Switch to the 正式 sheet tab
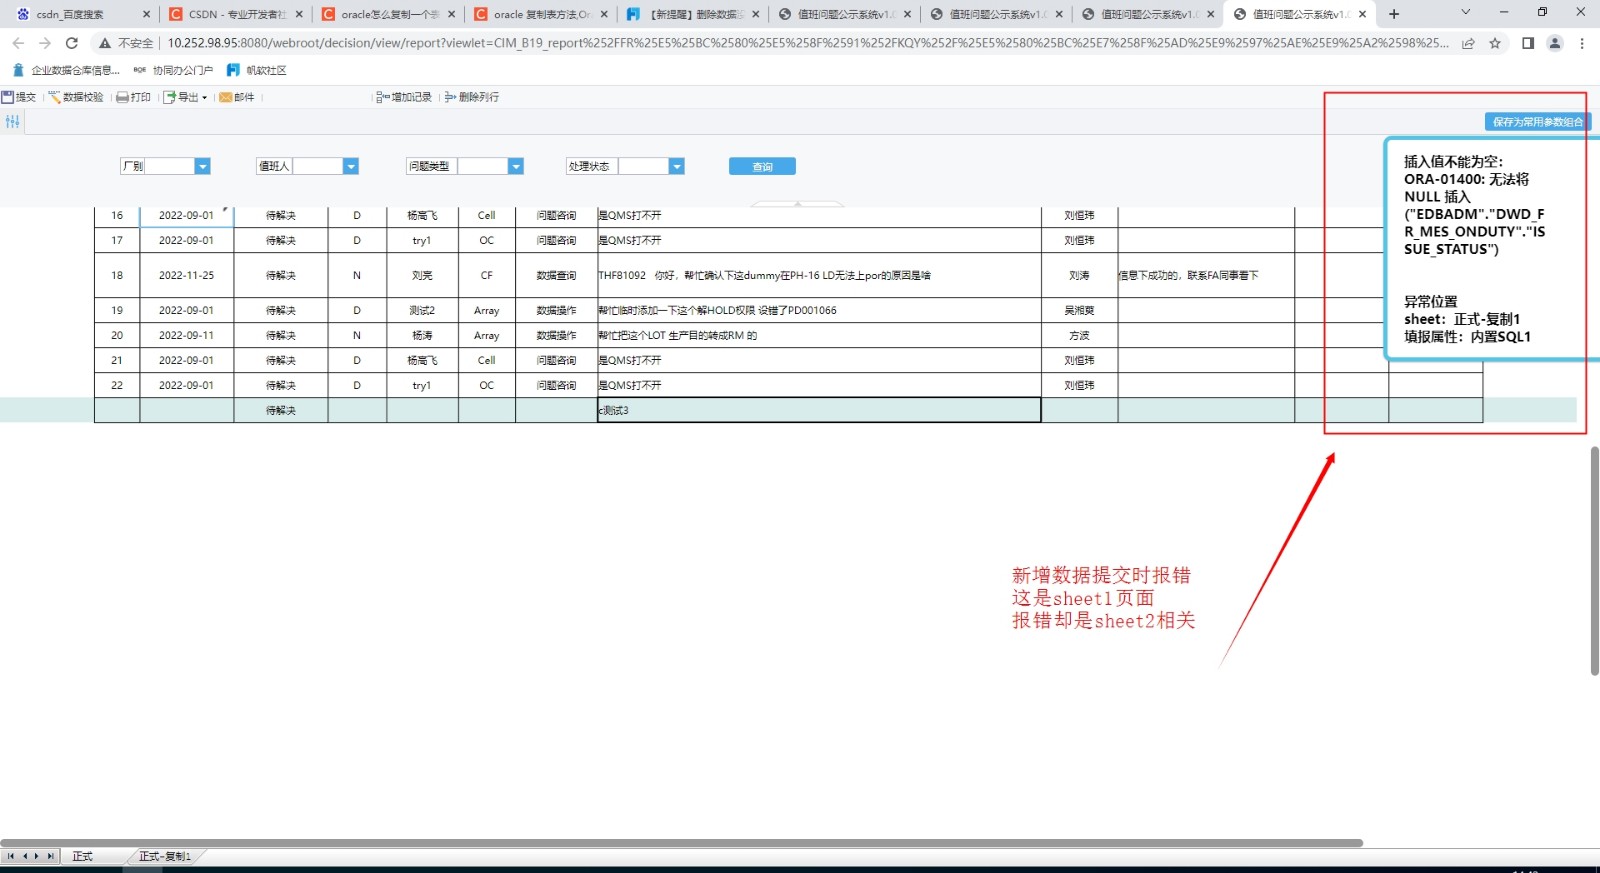The width and height of the screenshot is (1600, 873). [x=82, y=856]
